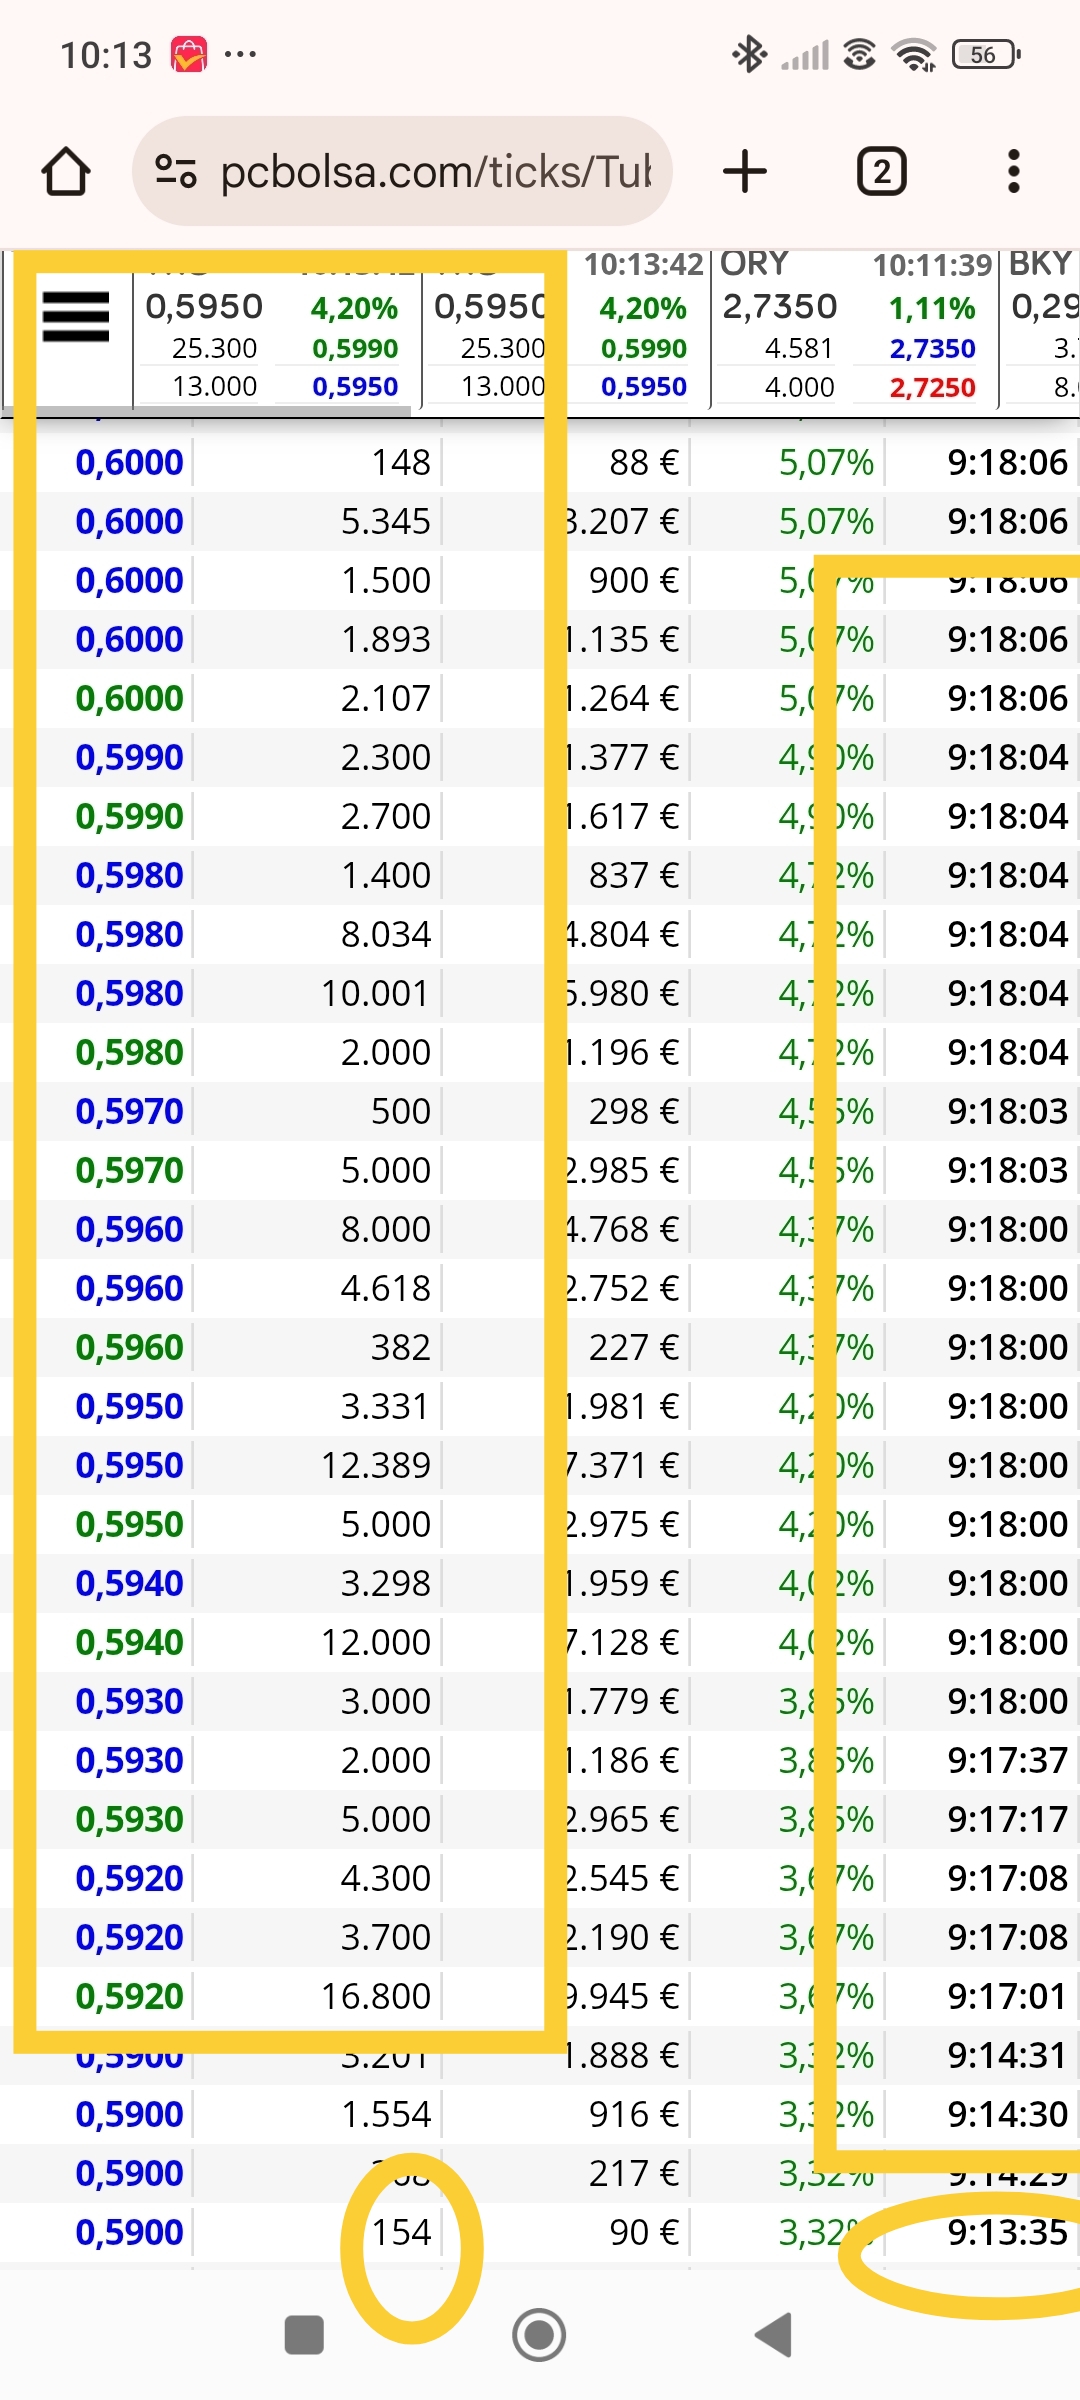This screenshot has height=2400, width=1080.
Task: Tap the status bar clock 10:13
Action: tap(106, 54)
